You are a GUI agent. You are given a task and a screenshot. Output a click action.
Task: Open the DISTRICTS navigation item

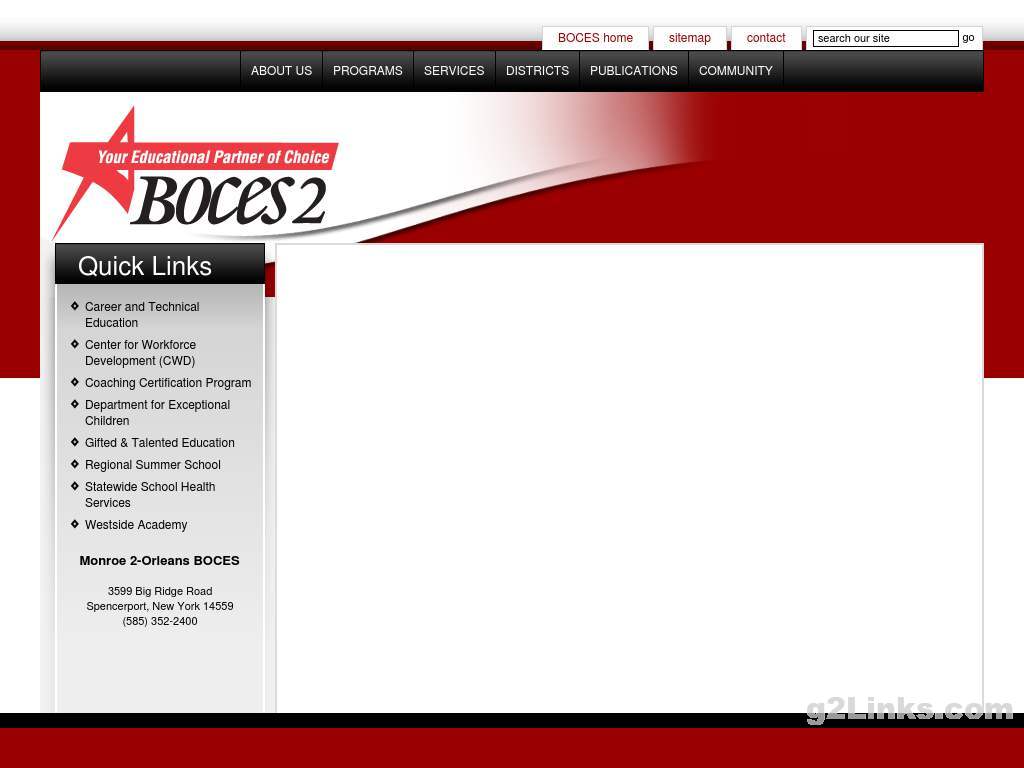click(x=537, y=71)
